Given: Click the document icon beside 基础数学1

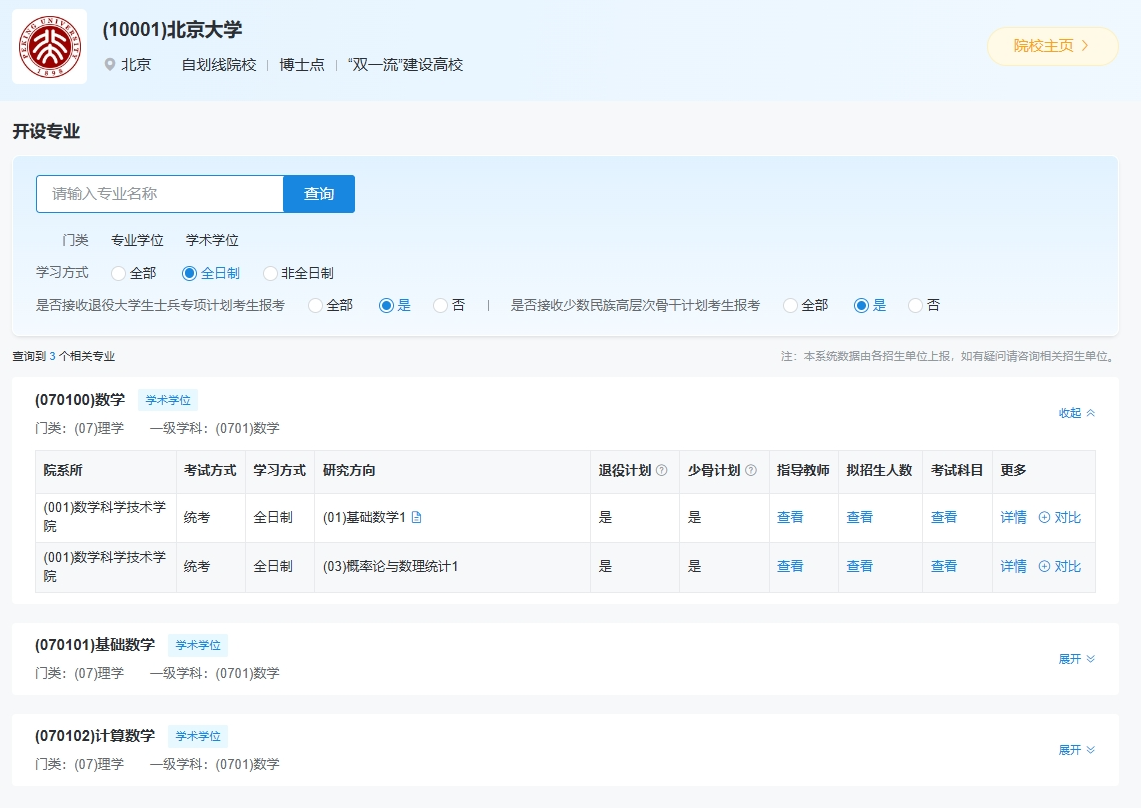Looking at the screenshot, I should [417, 518].
